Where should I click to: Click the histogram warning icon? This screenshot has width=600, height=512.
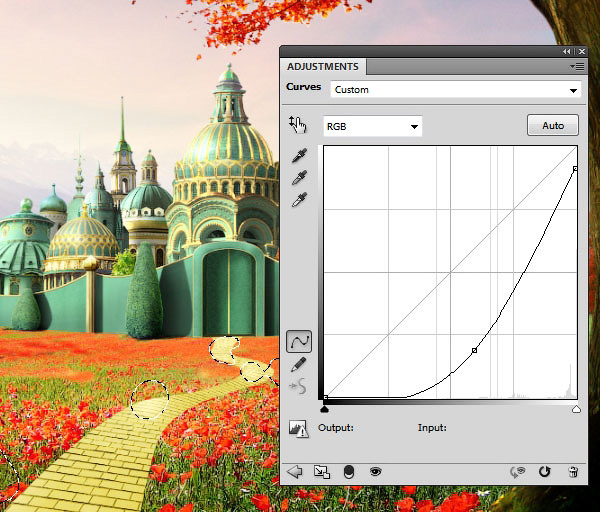point(298,428)
